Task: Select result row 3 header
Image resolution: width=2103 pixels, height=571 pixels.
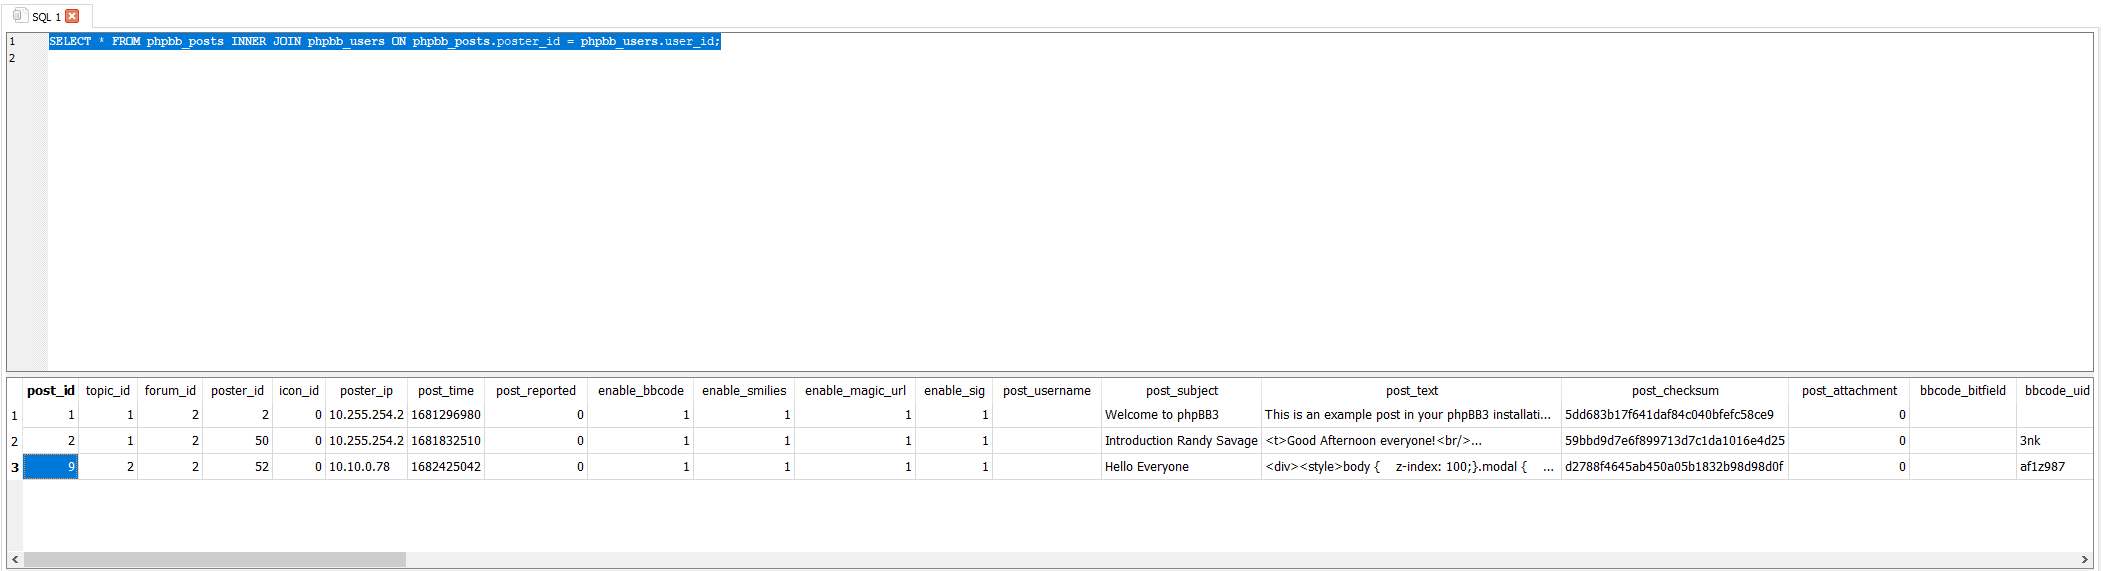Action: click(x=14, y=467)
